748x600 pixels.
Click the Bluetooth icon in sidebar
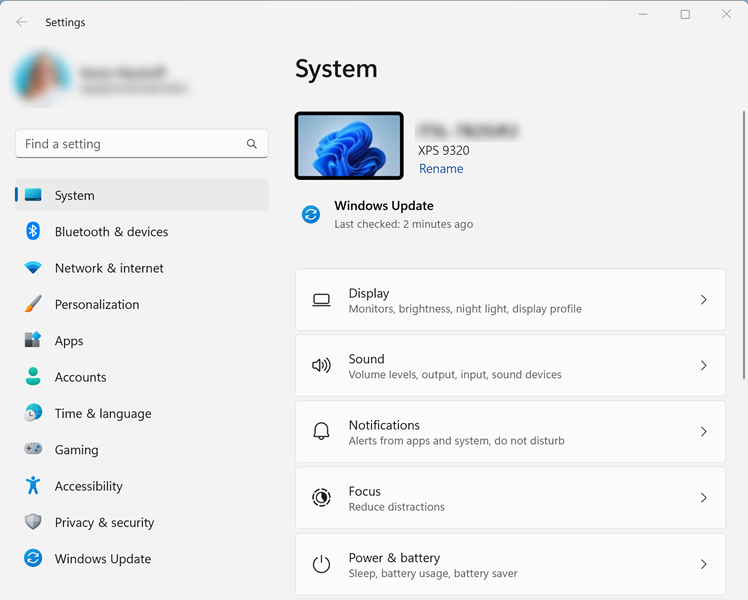click(x=33, y=232)
